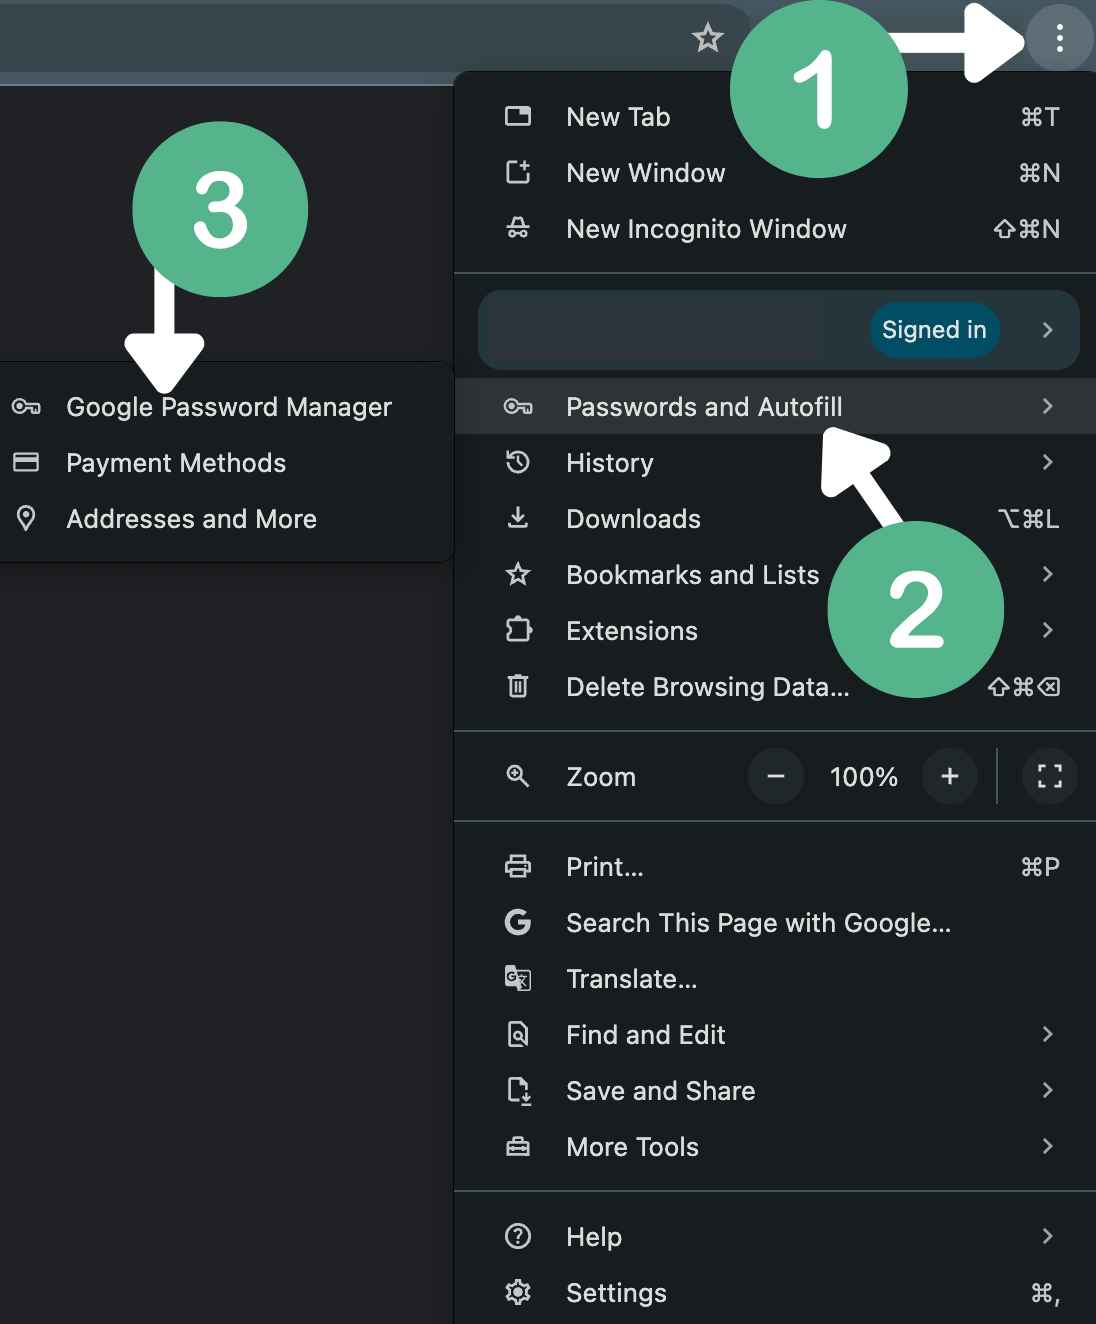1096x1324 pixels.
Task: Click the trash icon for Delete Browsing Data
Action: pos(518,686)
